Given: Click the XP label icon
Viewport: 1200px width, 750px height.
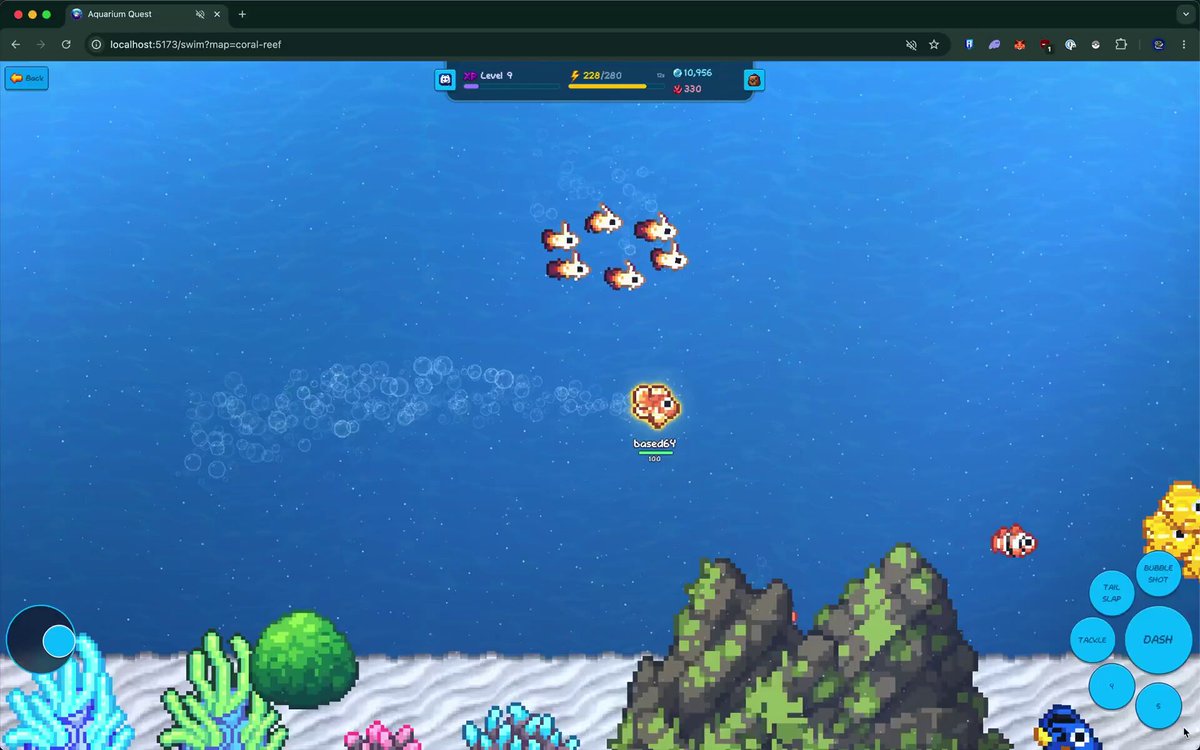Looking at the screenshot, I should coord(470,76).
